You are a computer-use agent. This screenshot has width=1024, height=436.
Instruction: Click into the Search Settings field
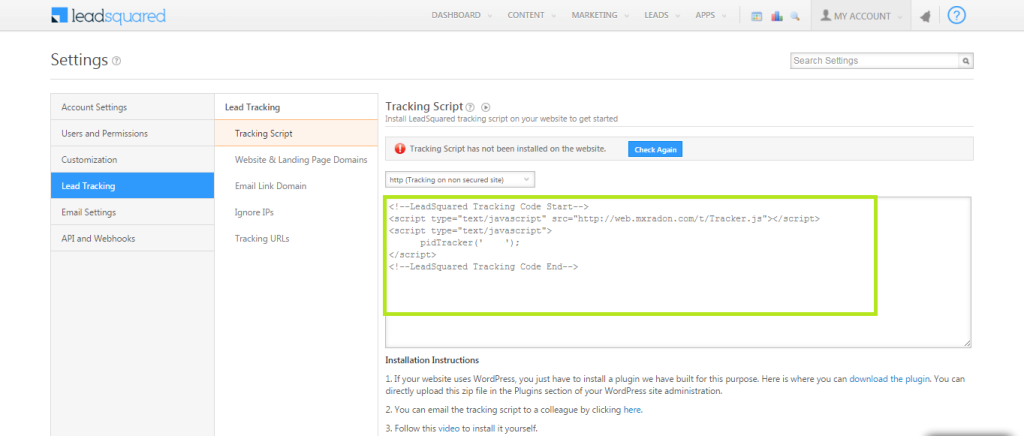coord(874,61)
